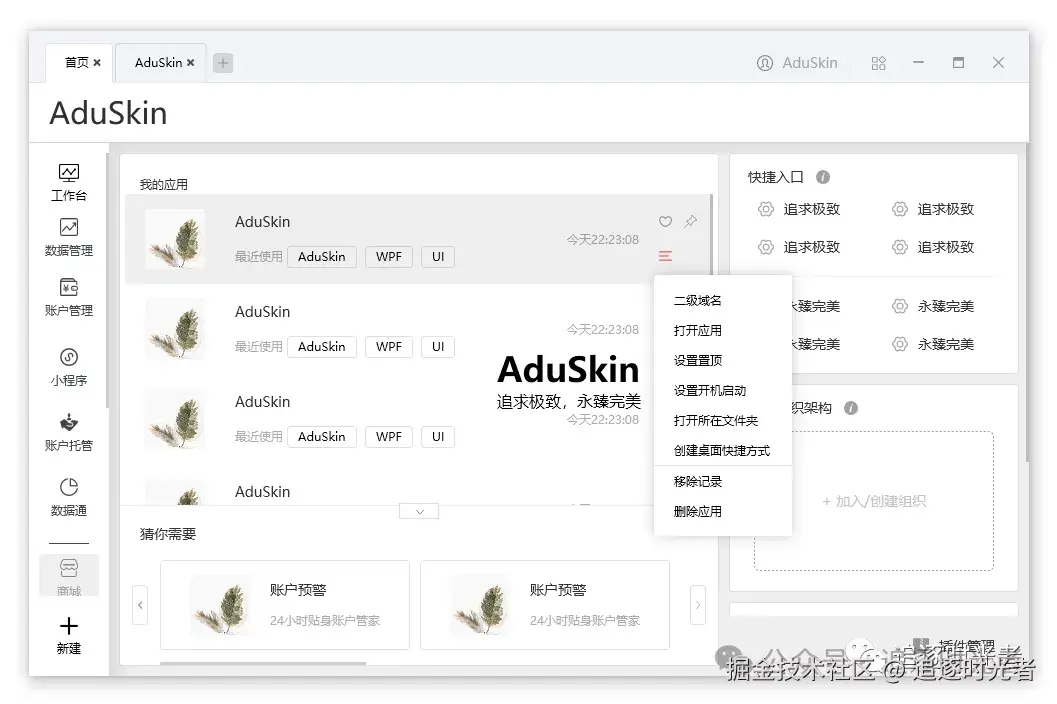1057x704 pixels.
Task: Click the grid layout icon beside AduSkin username
Action: pyautogui.click(x=877, y=63)
